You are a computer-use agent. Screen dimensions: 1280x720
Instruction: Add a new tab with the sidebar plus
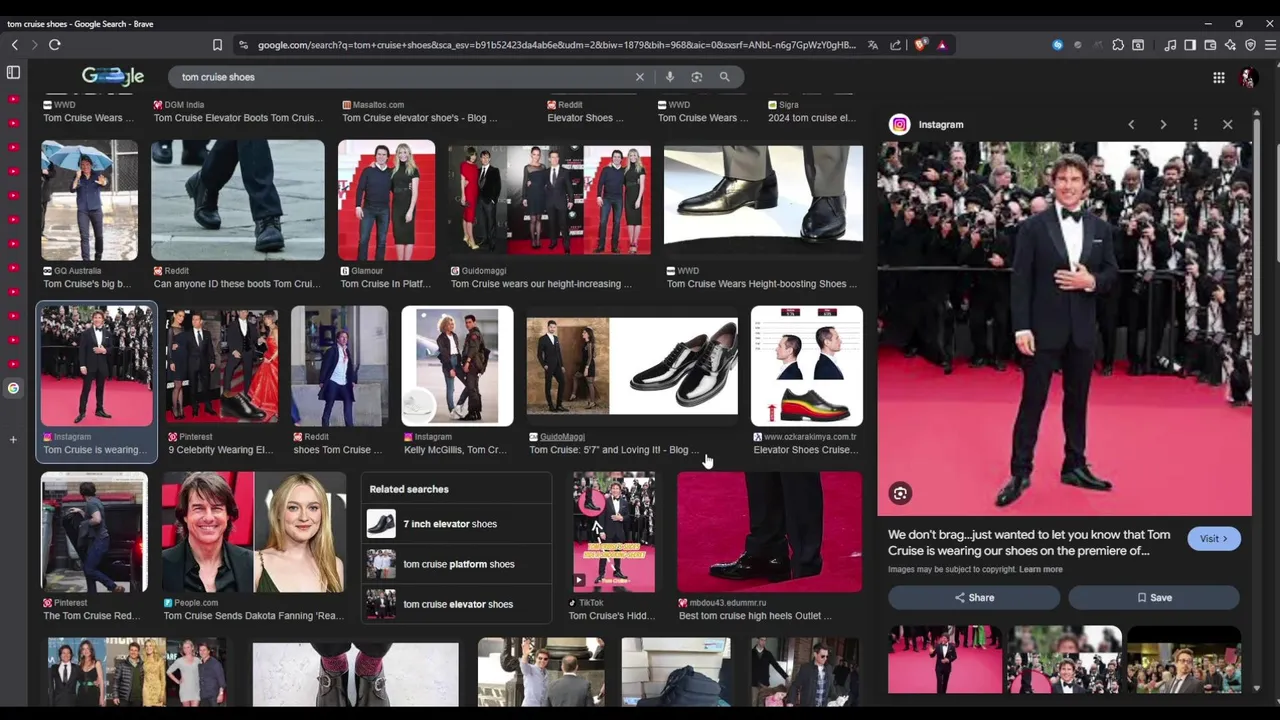[13, 439]
